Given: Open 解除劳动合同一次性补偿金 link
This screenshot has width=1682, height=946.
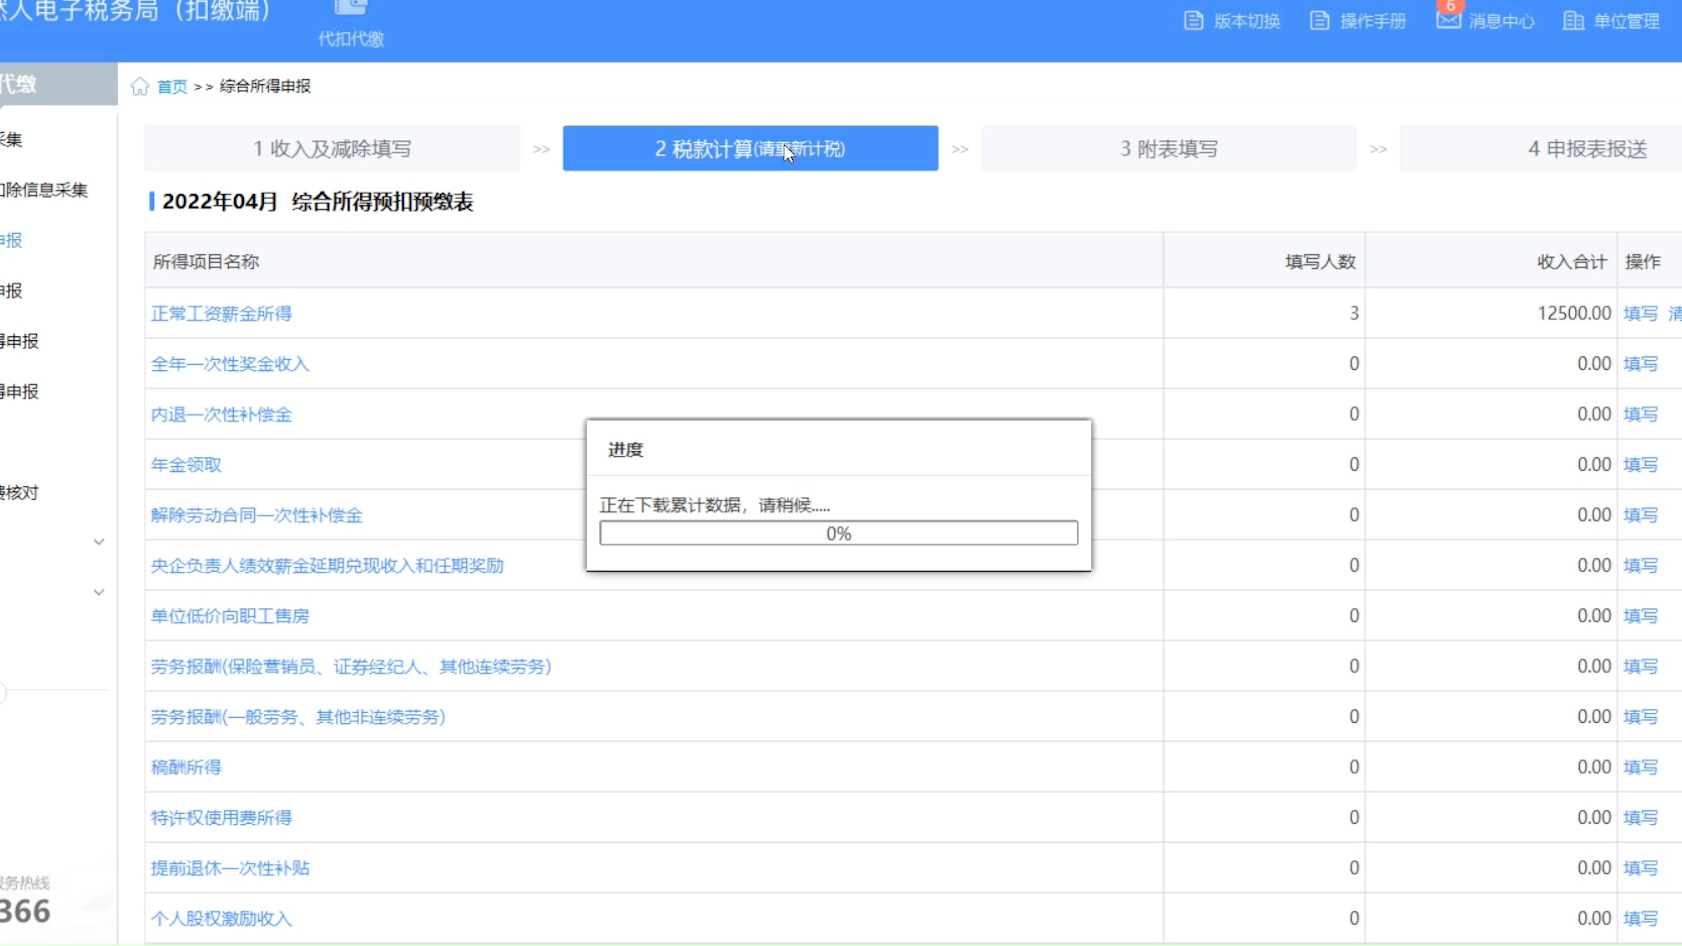Looking at the screenshot, I should click(x=257, y=515).
